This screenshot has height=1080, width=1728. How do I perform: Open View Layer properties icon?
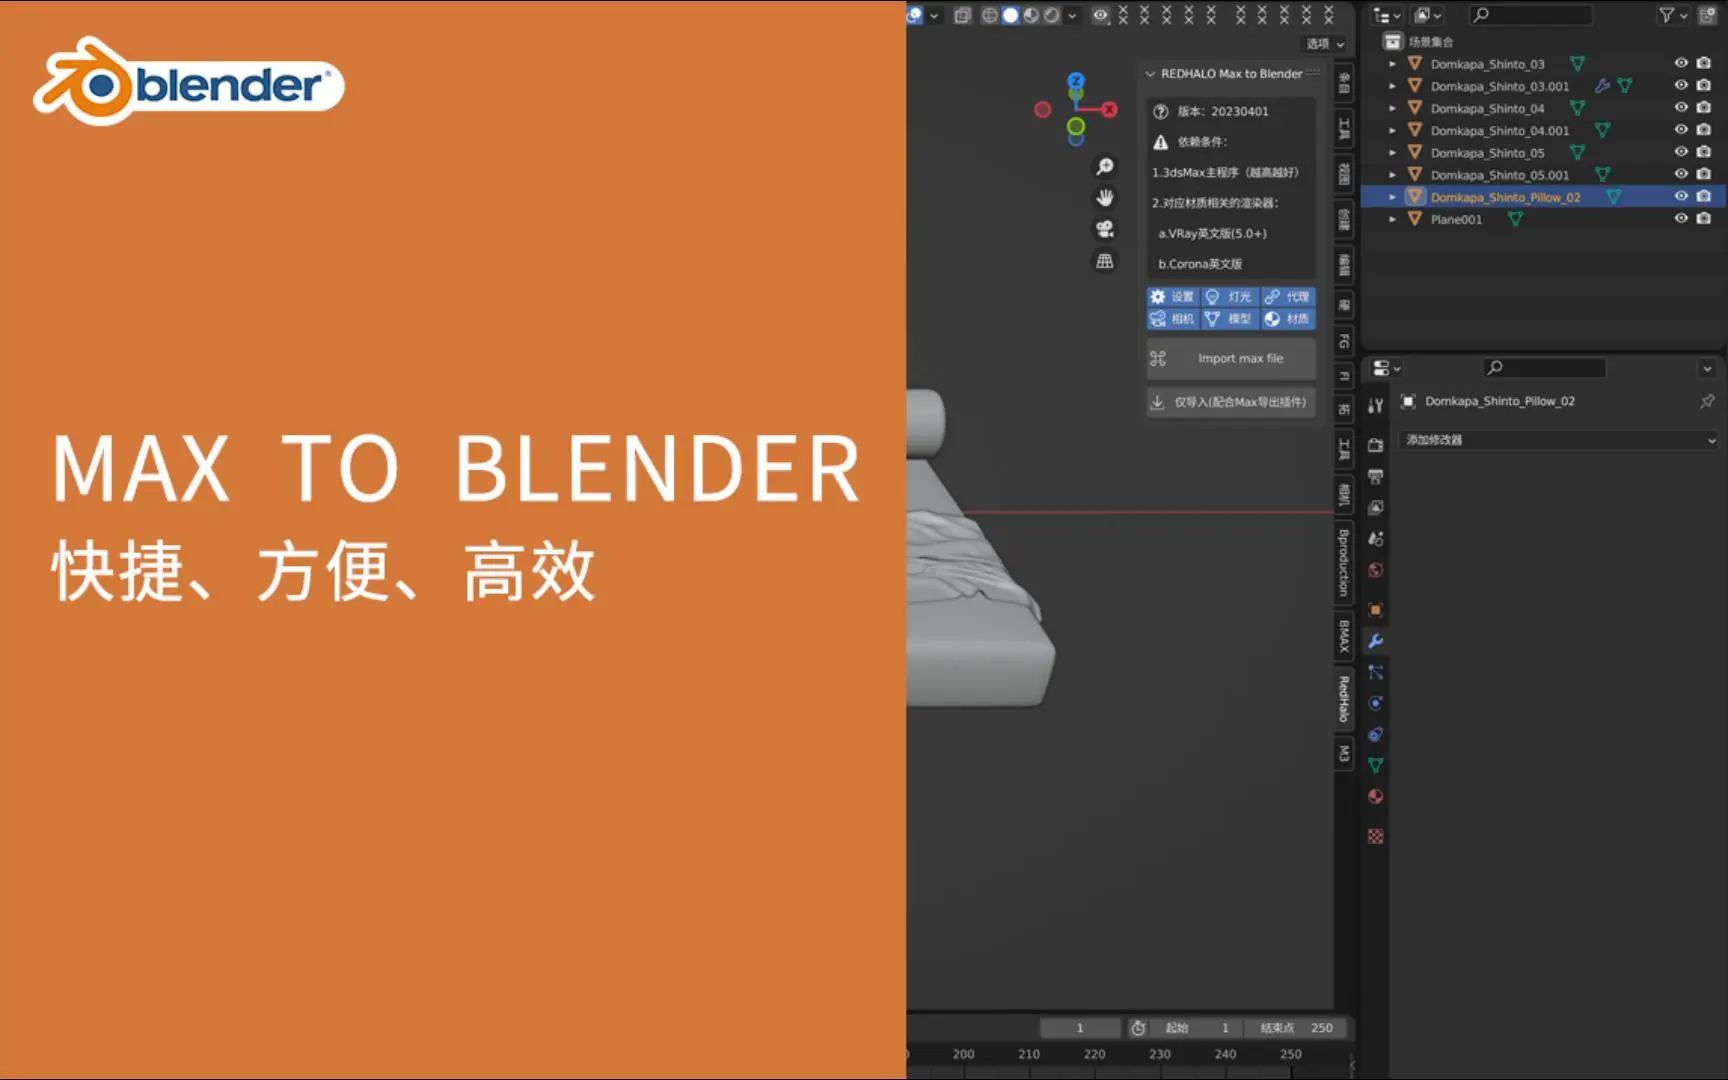click(x=1376, y=507)
